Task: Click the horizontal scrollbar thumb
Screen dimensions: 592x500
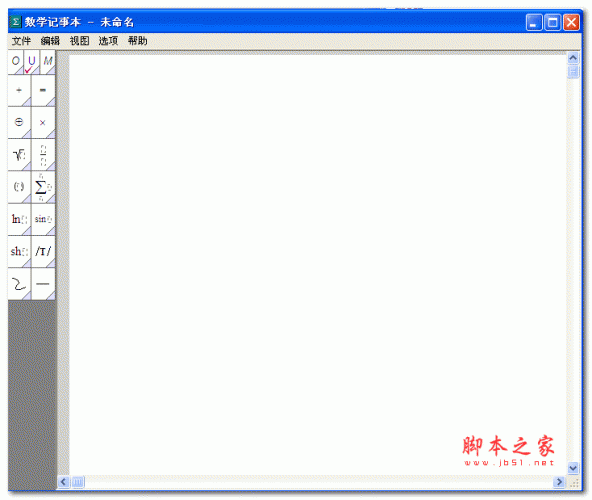Action: tap(78, 482)
